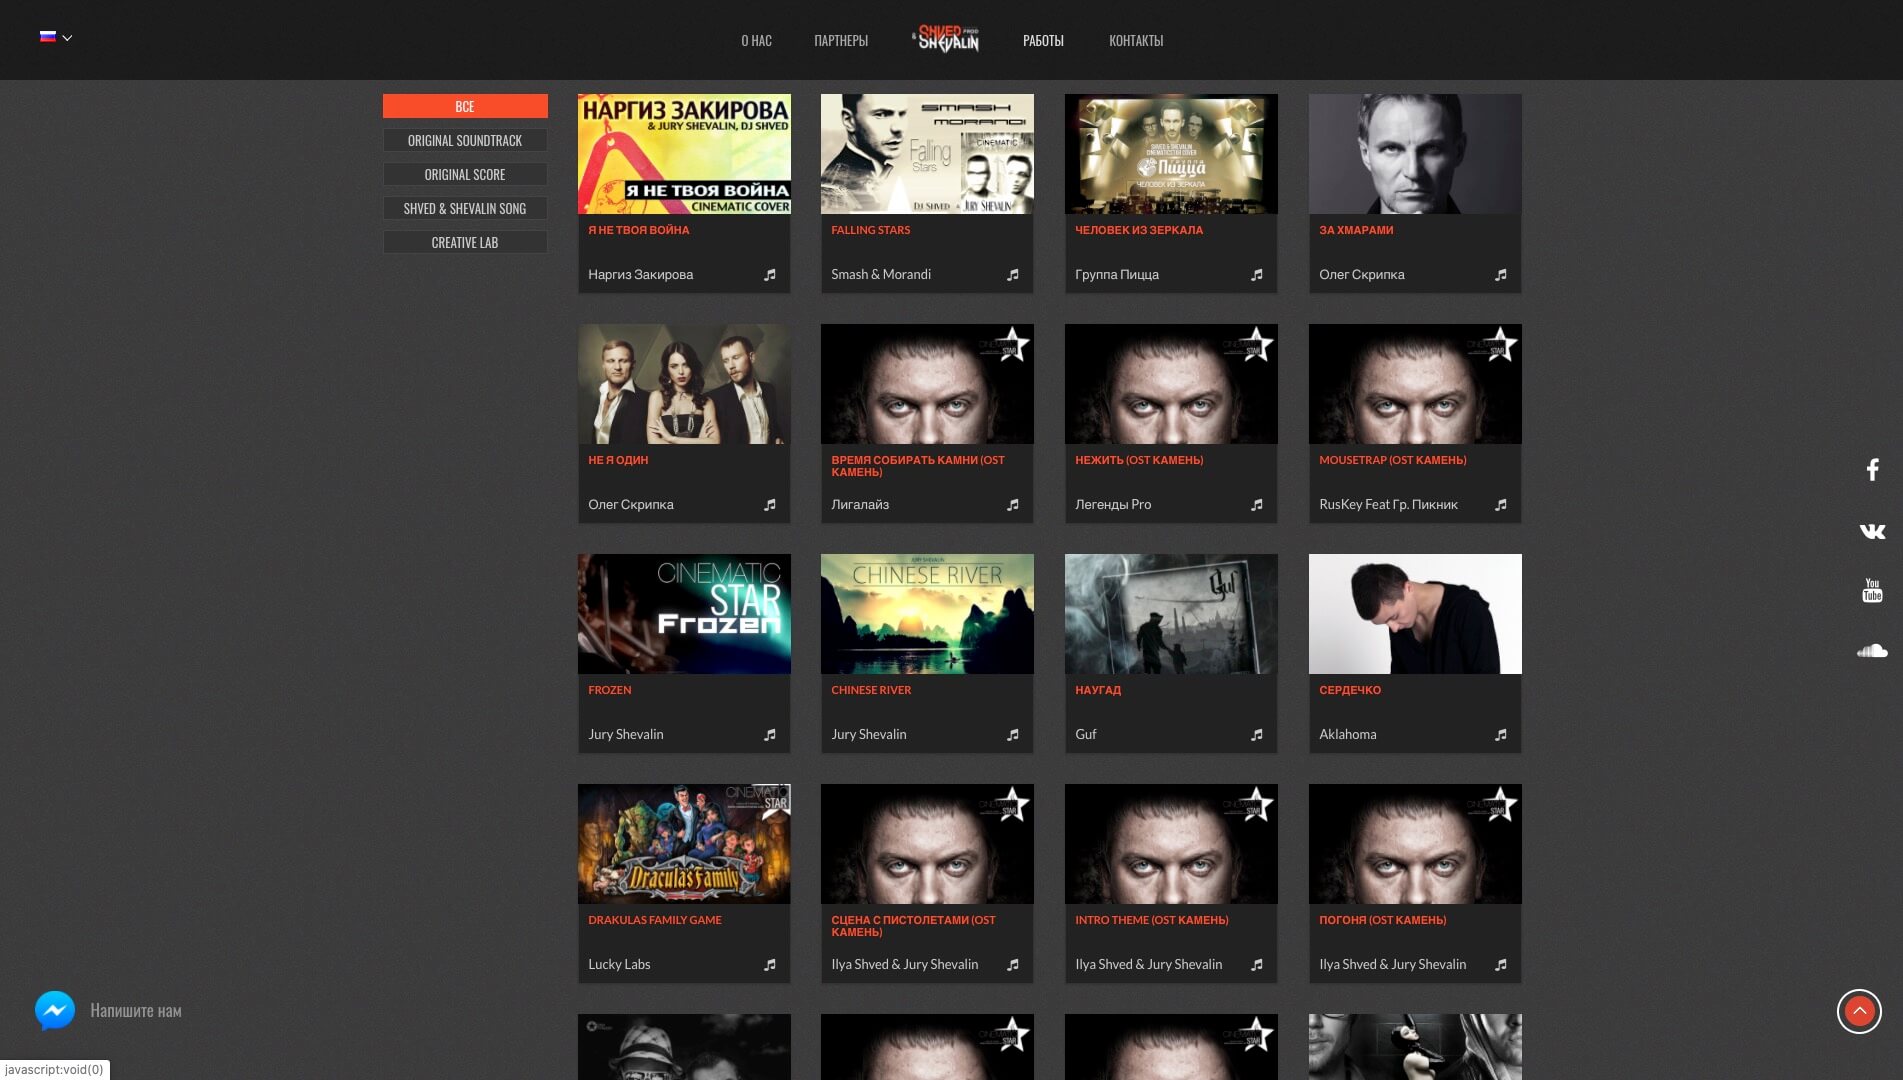Image resolution: width=1903 pixels, height=1080 pixels.
Task: Click the Напишите нам chat label
Action: (x=136, y=1011)
